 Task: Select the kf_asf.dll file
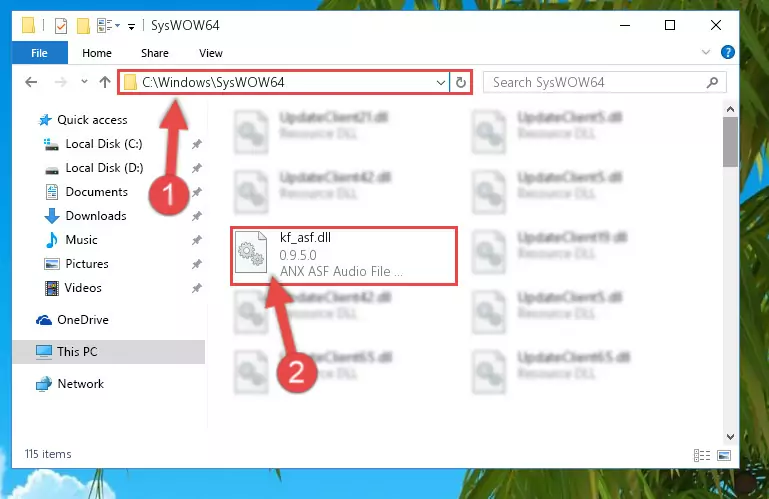[344, 255]
